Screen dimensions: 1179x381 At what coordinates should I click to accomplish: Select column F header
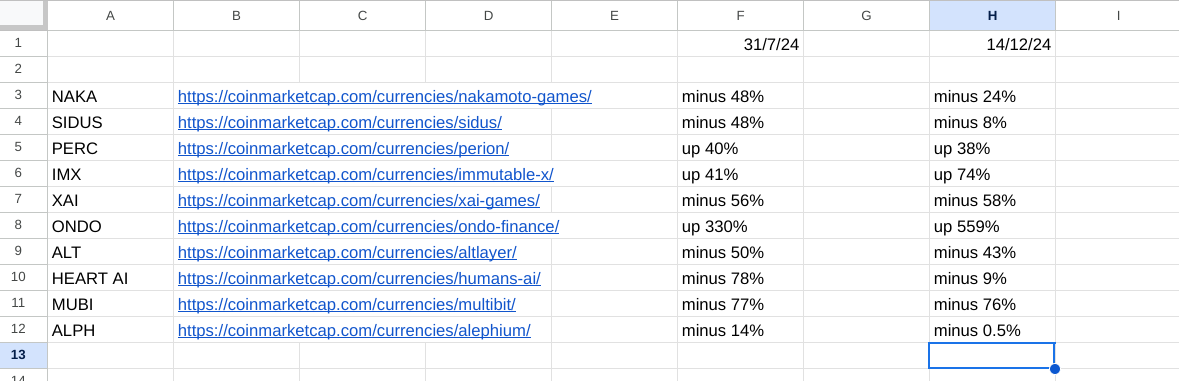(x=740, y=16)
